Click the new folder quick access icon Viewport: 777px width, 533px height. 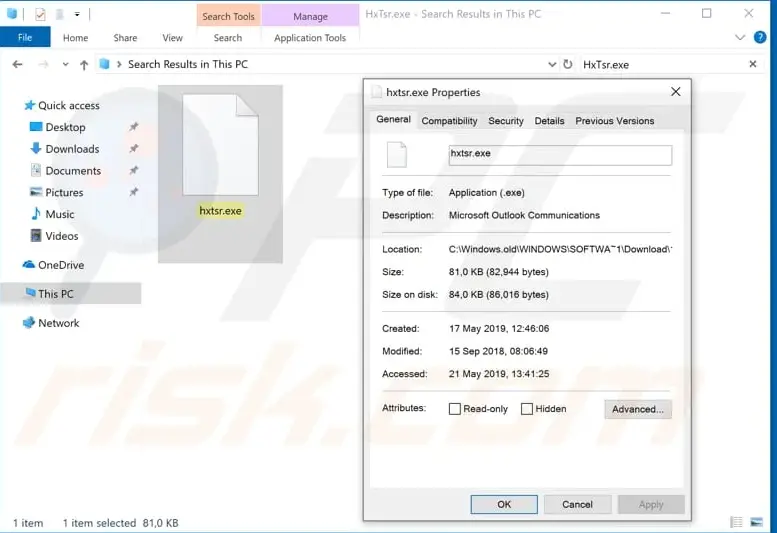pyautogui.click(x=59, y=14)
